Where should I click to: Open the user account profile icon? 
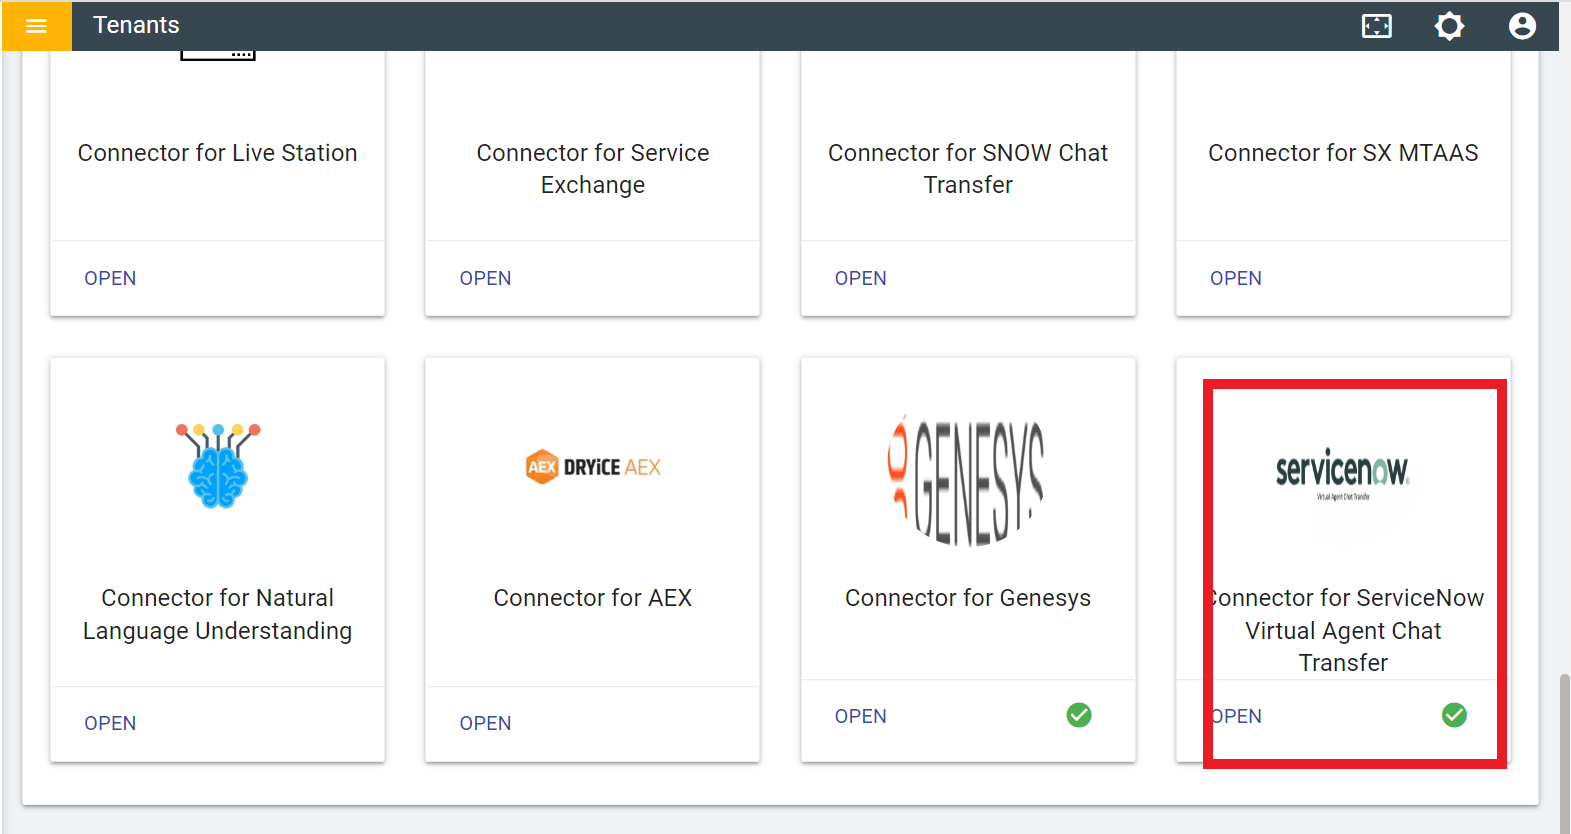pyautogui.click(x=1521, y=26)
